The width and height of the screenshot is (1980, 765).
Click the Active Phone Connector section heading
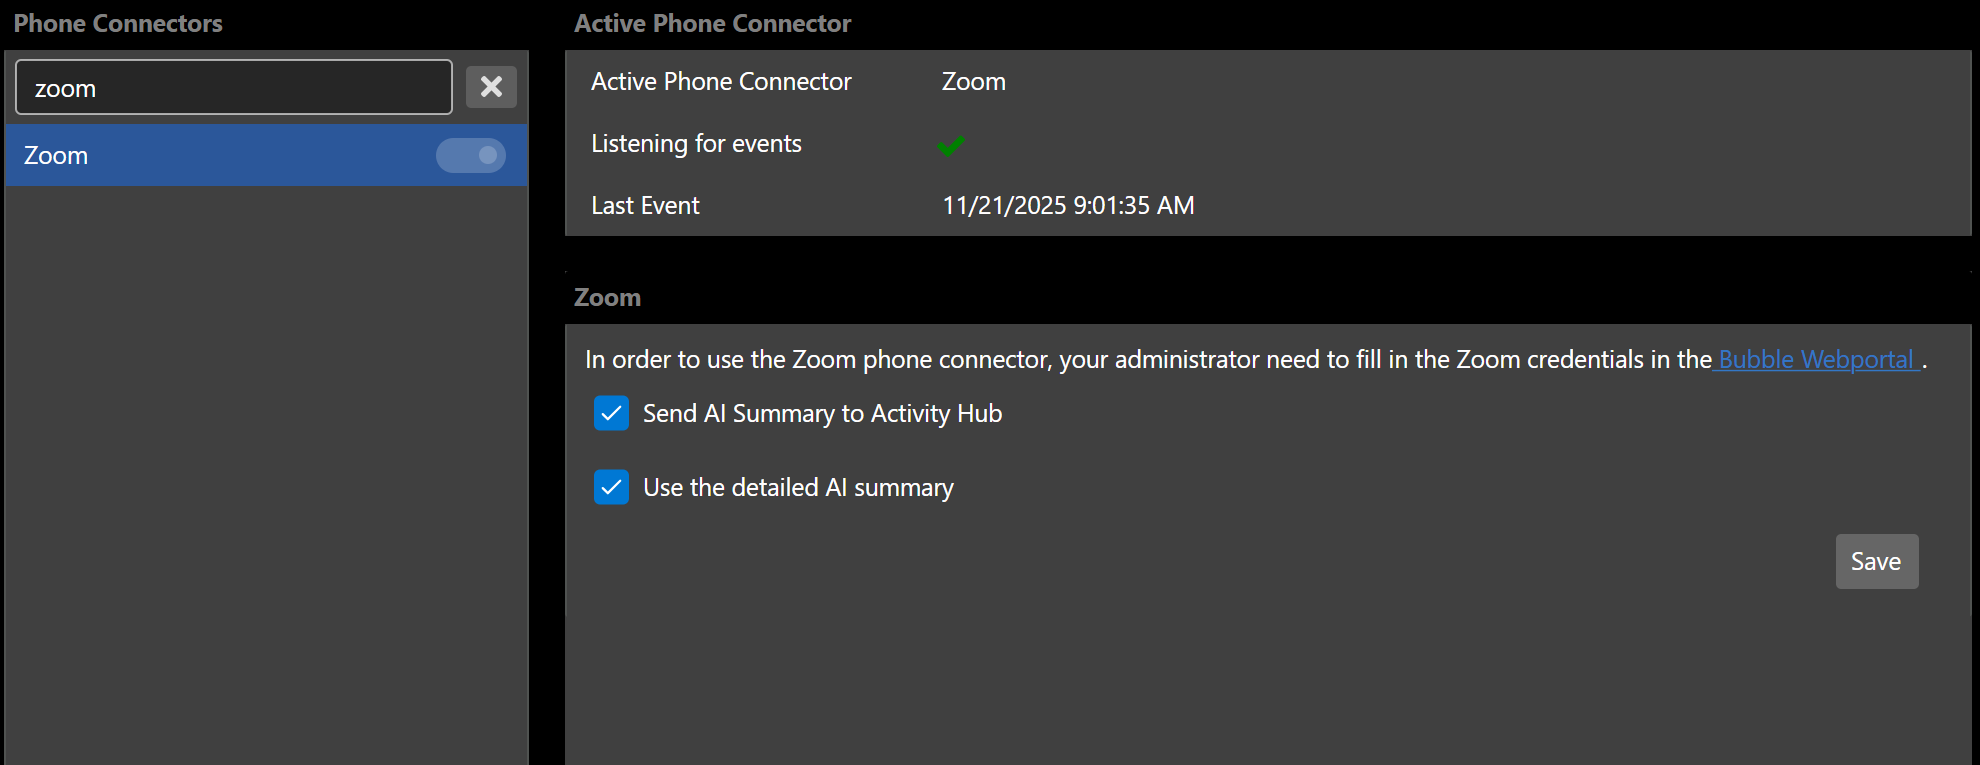coord(712,23)
